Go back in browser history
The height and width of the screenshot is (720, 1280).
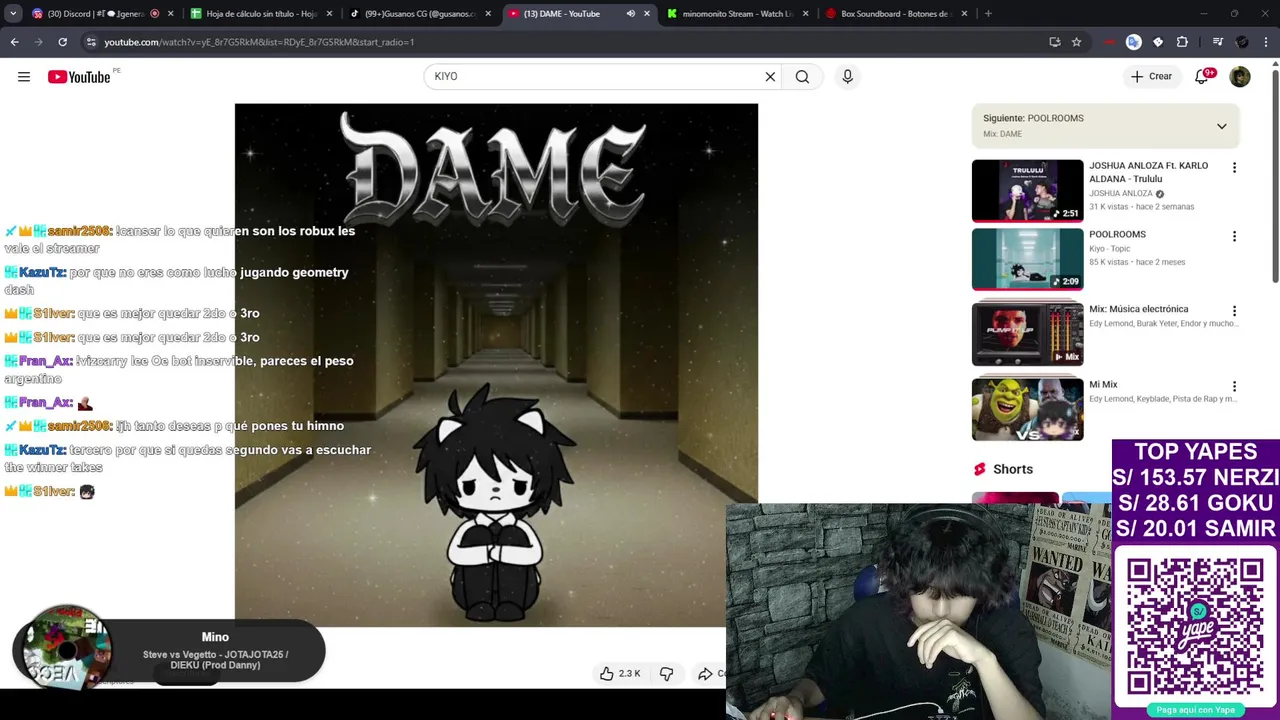coord(14,42)
